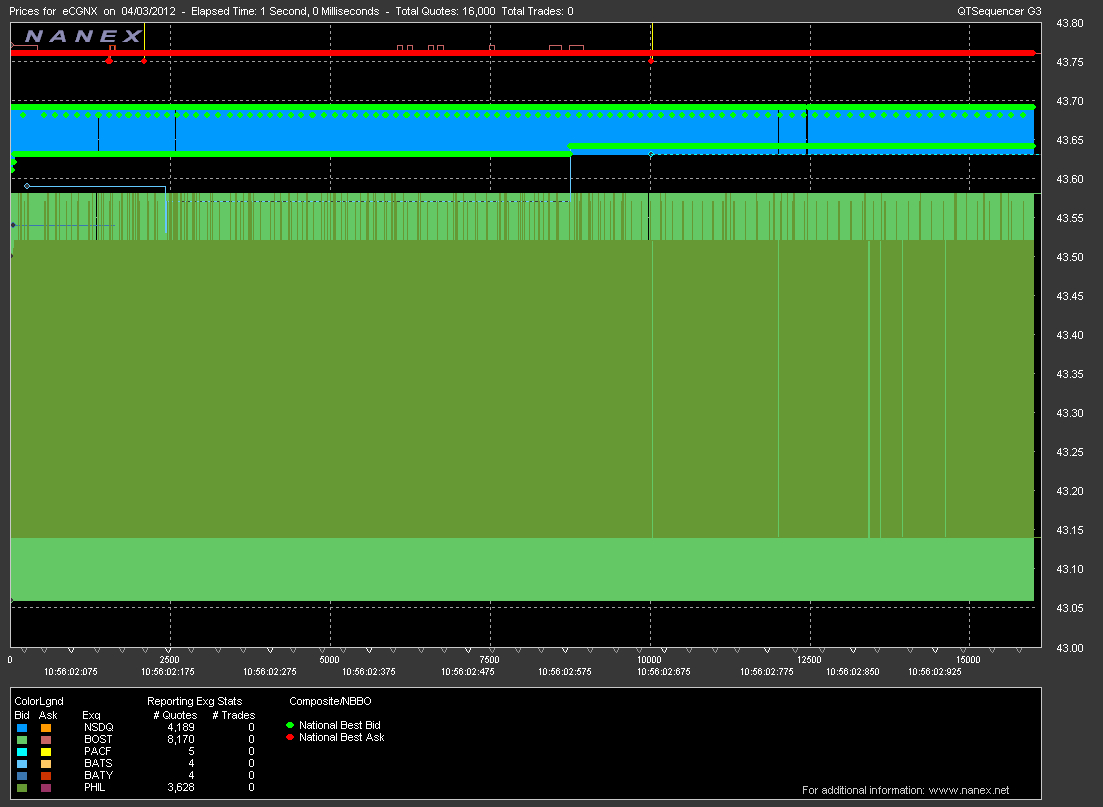Click "Total Quotes: 16,000" in the title
This screenshot has height=807, width=1103.
445,11
